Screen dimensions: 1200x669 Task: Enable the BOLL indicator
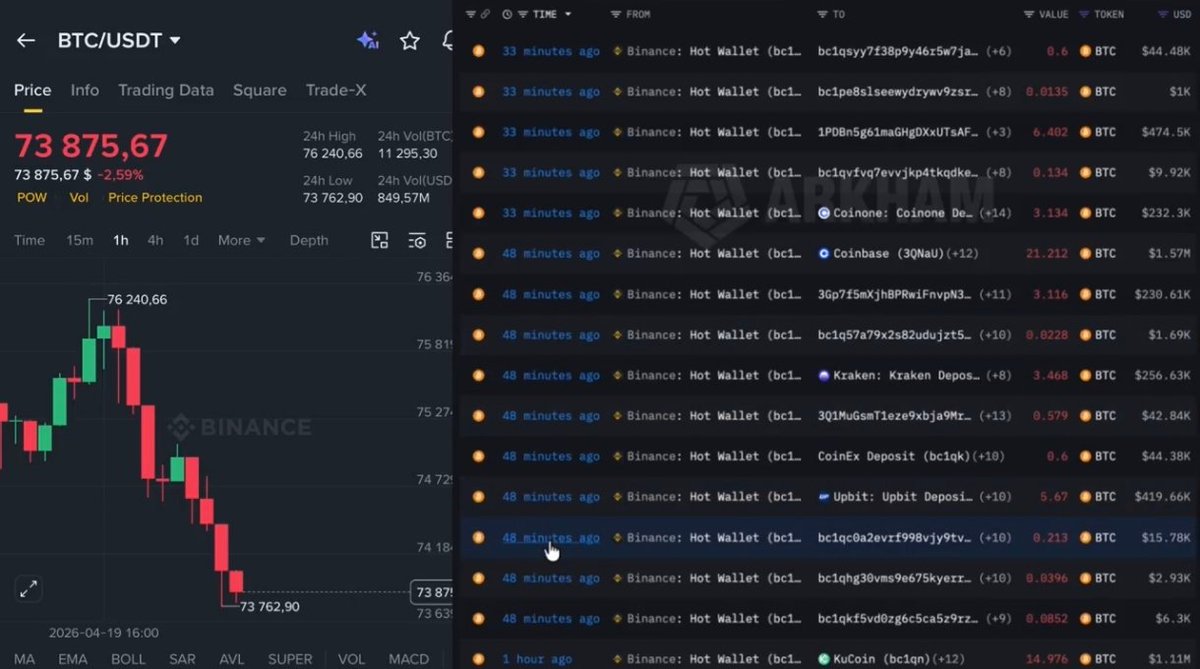click(x=128, y=659)
